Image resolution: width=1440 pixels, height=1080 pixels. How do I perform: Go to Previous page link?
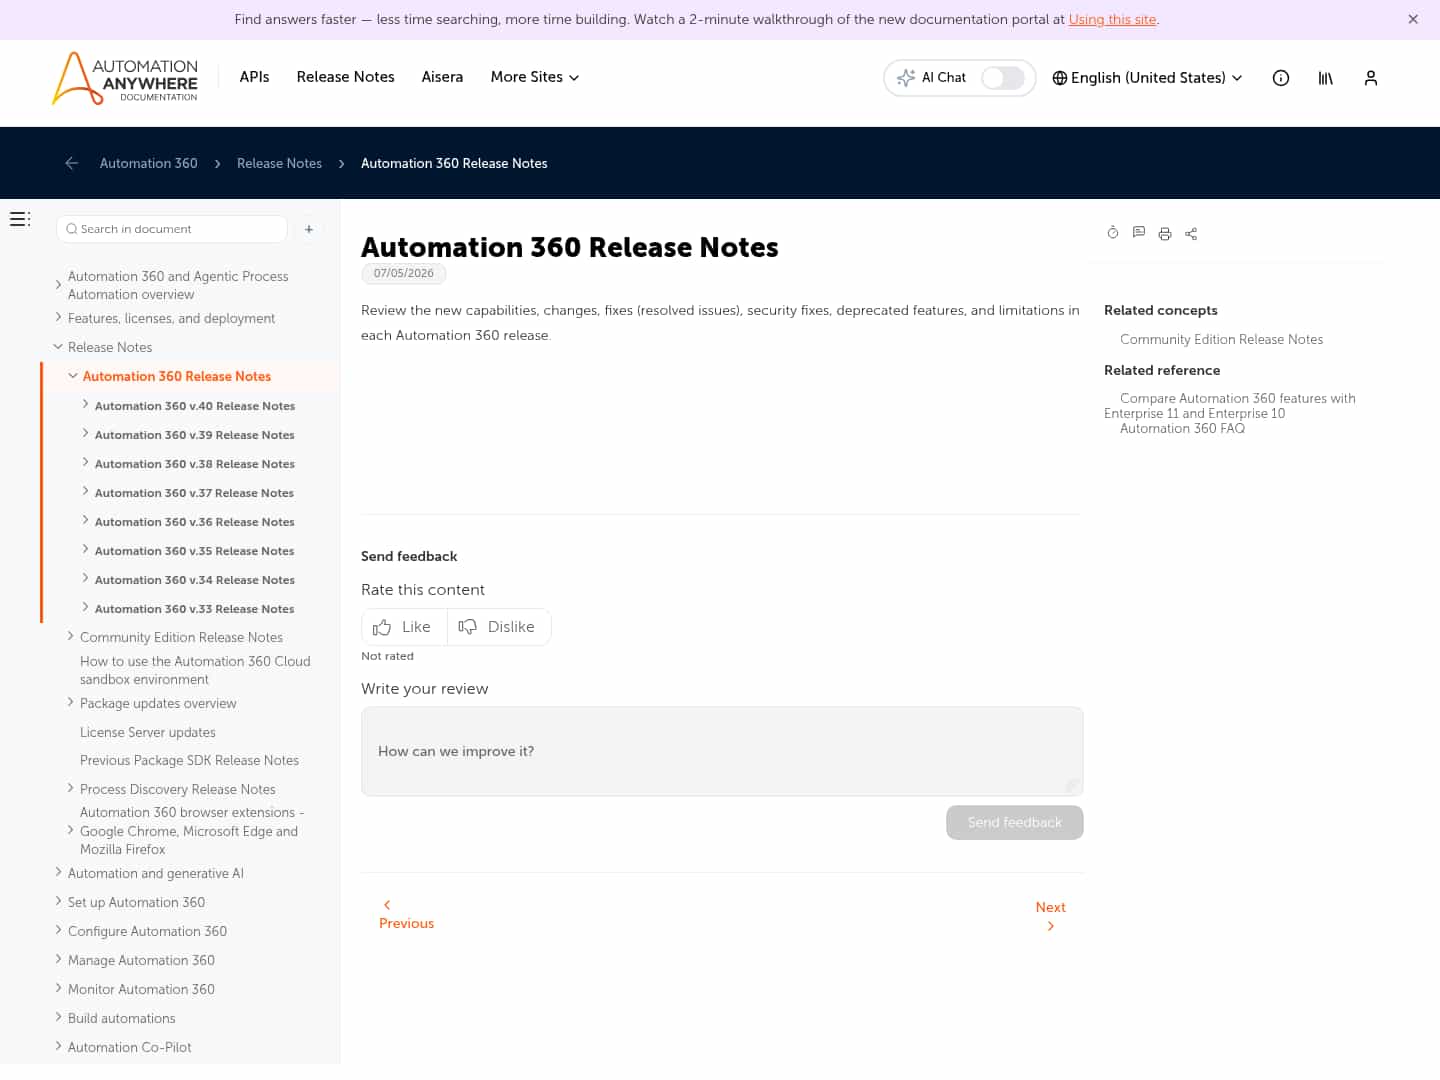pos(406,915)
